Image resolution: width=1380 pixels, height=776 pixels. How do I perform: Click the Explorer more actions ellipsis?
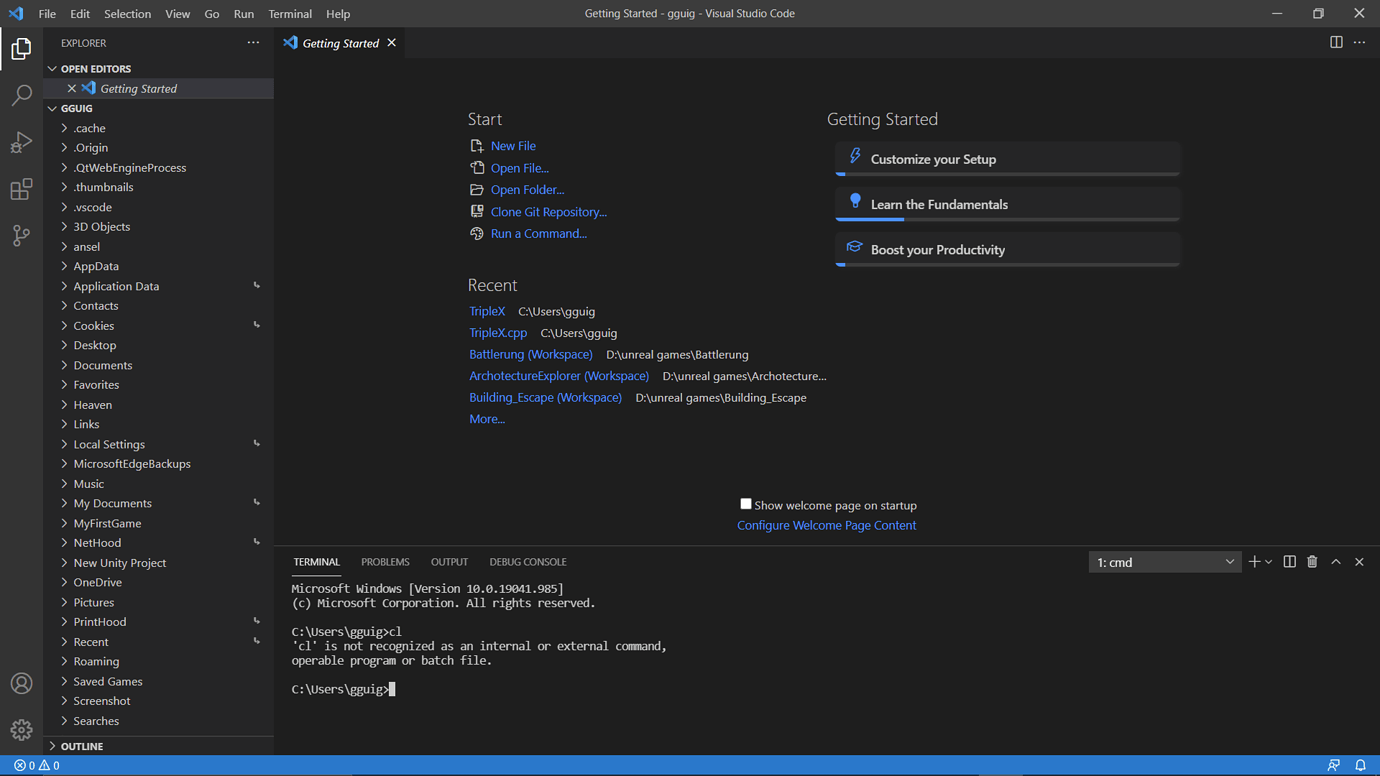click(x=253, y=43)
